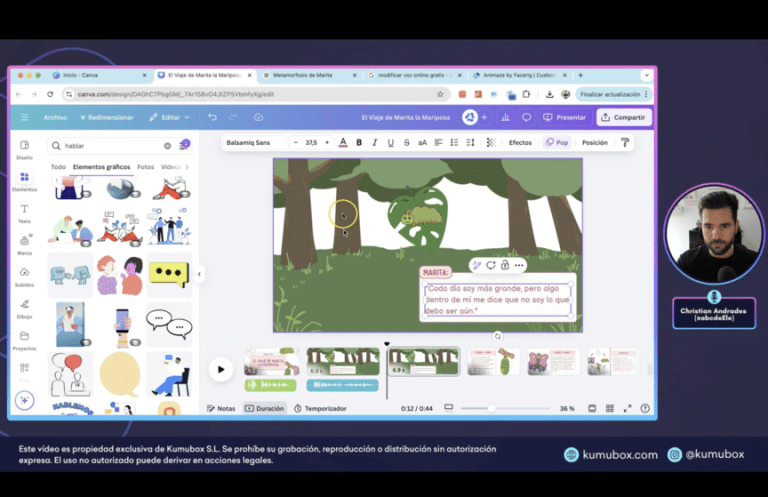This screenshot has width=768, height=497.
Task: Collapse the elements side panel
Action: coord(199,274)
